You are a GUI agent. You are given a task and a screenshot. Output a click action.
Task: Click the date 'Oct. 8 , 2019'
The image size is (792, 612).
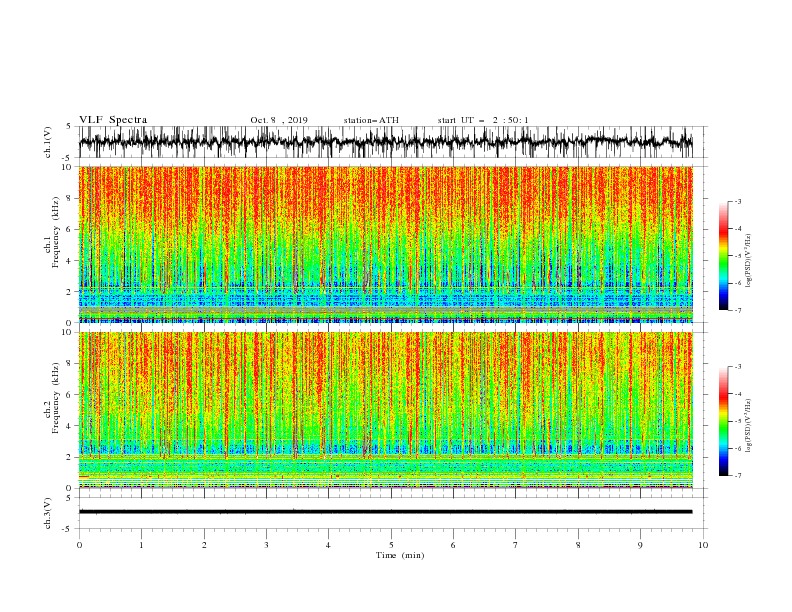point(279,120)
